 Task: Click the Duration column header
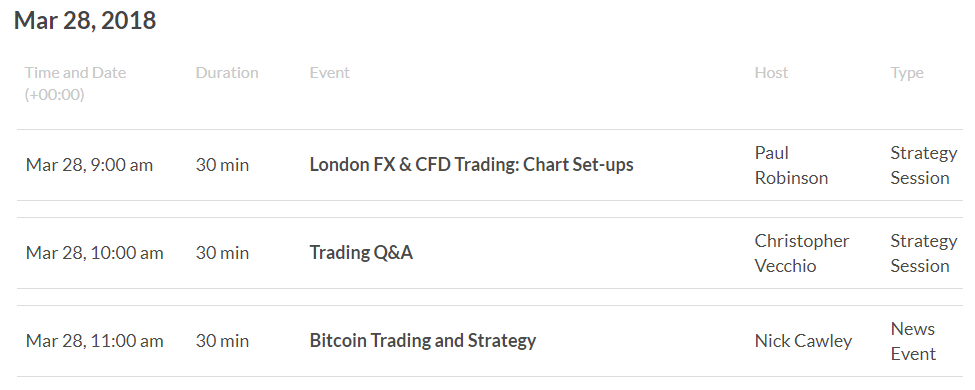point(227,73)
